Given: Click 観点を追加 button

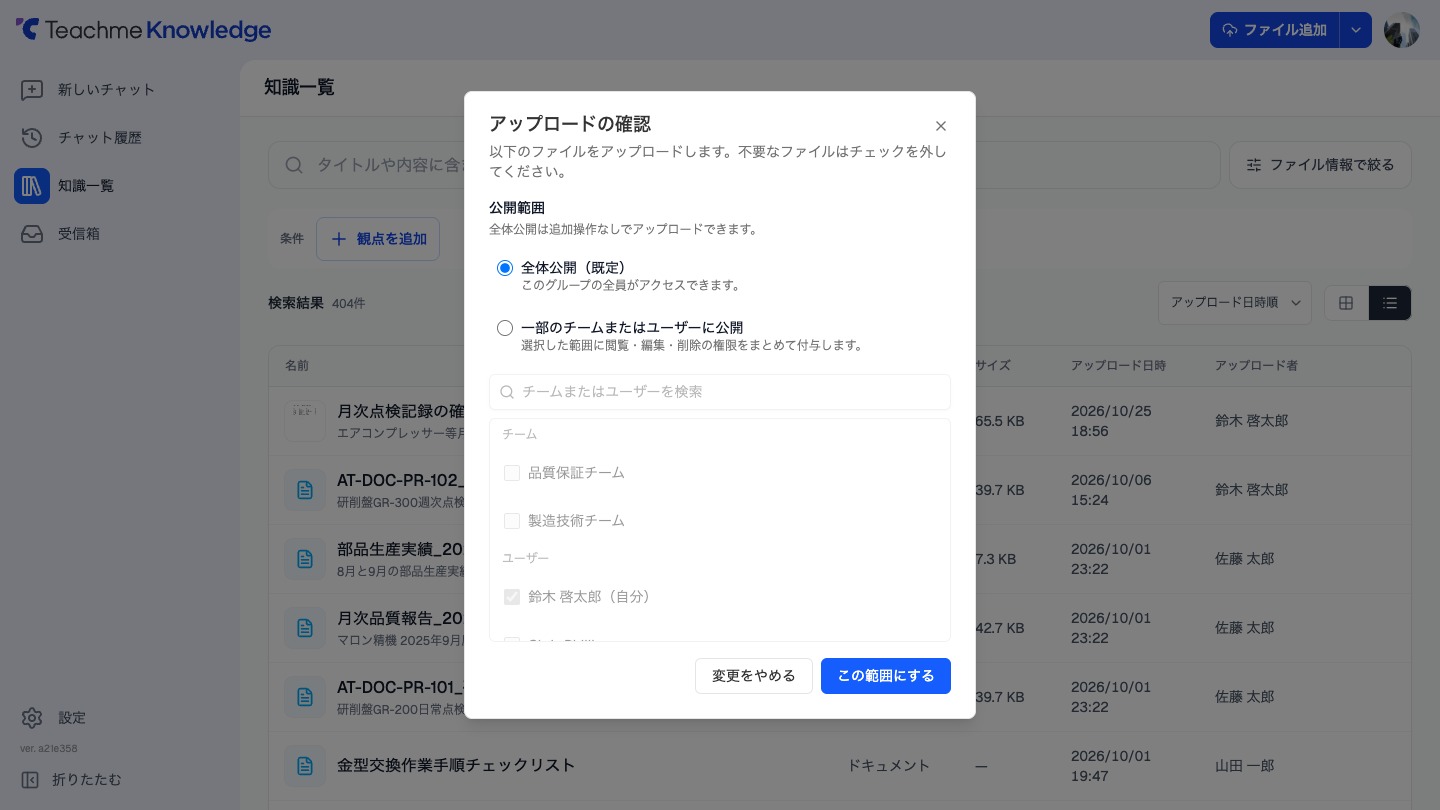Looking at the screenshot, I should pos(378,239).
